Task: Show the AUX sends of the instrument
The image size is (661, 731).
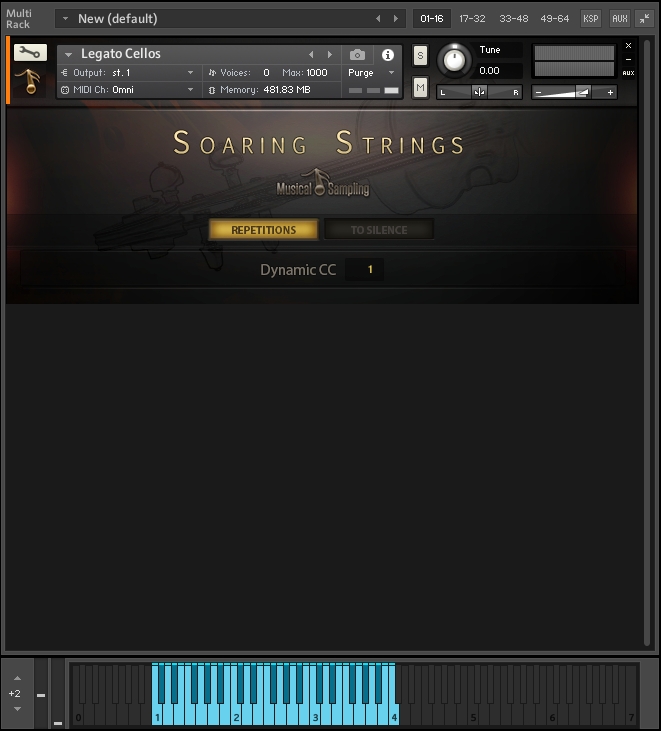Action: point(628,73)
